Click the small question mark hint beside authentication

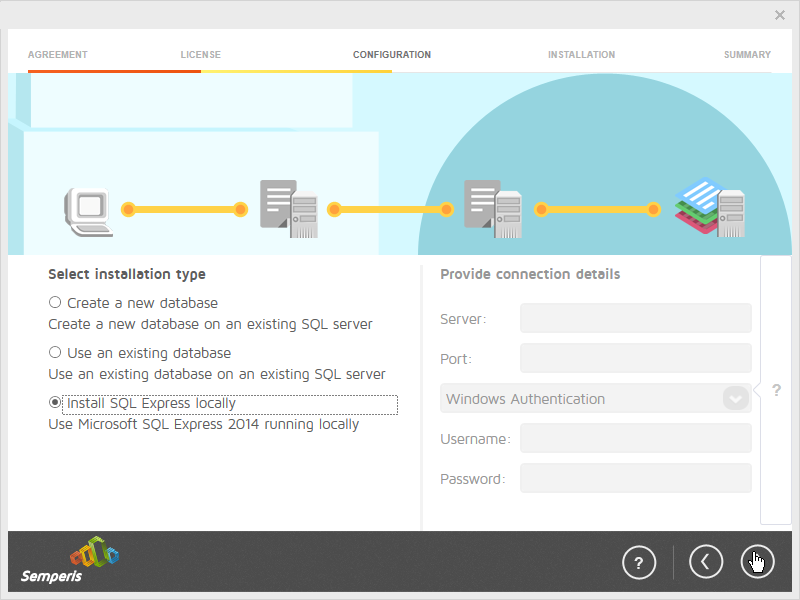click(x=776, y=390)
